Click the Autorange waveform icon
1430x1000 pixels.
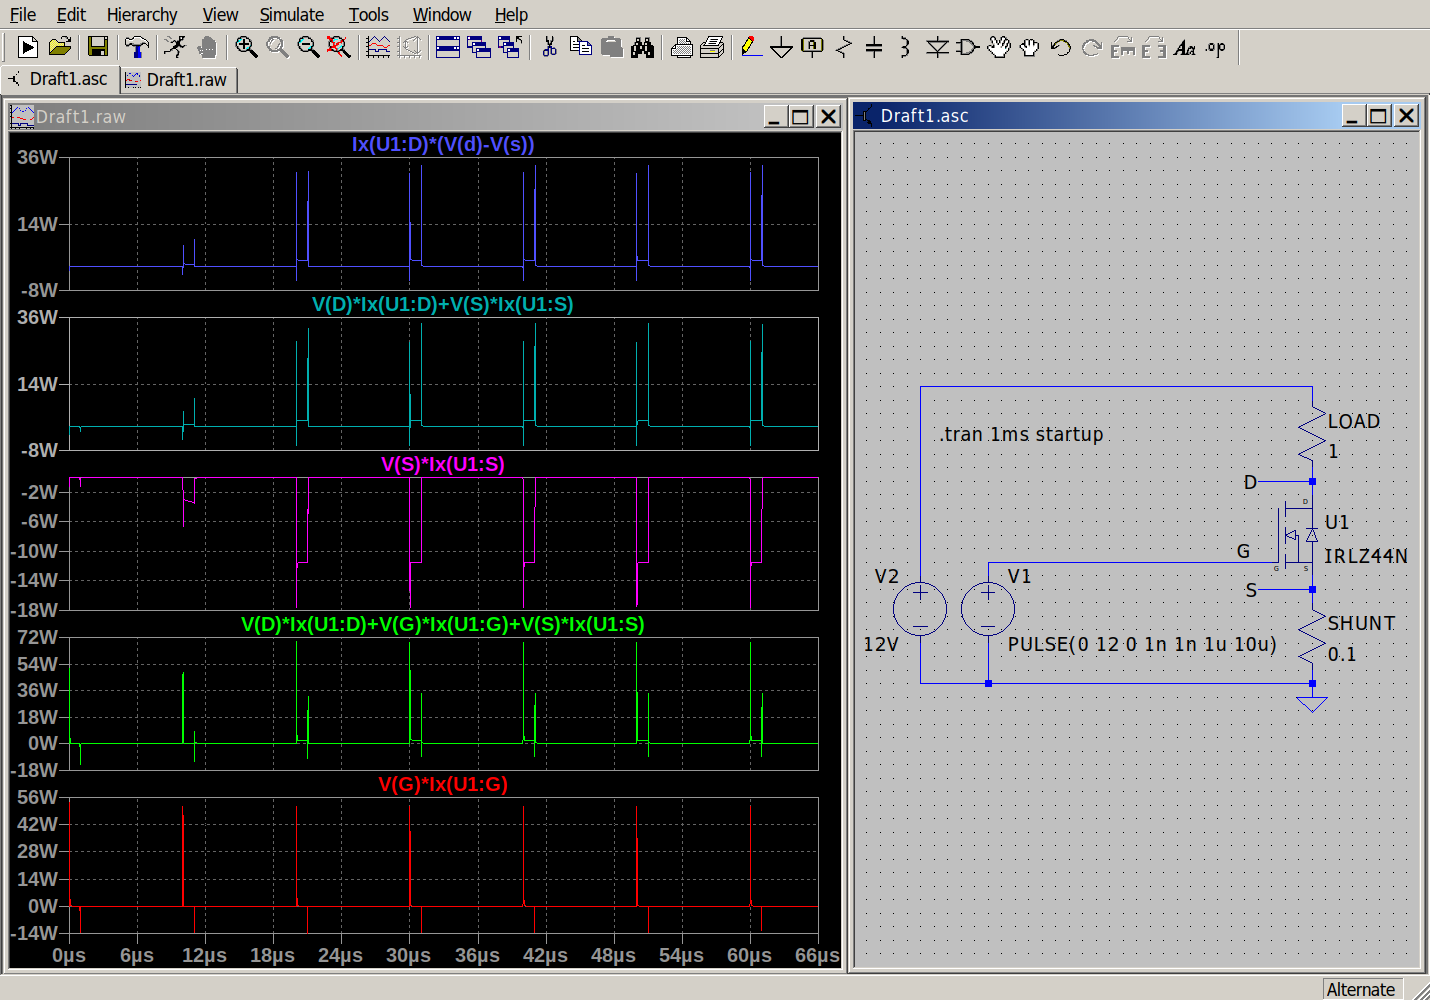tap(378, 47)
